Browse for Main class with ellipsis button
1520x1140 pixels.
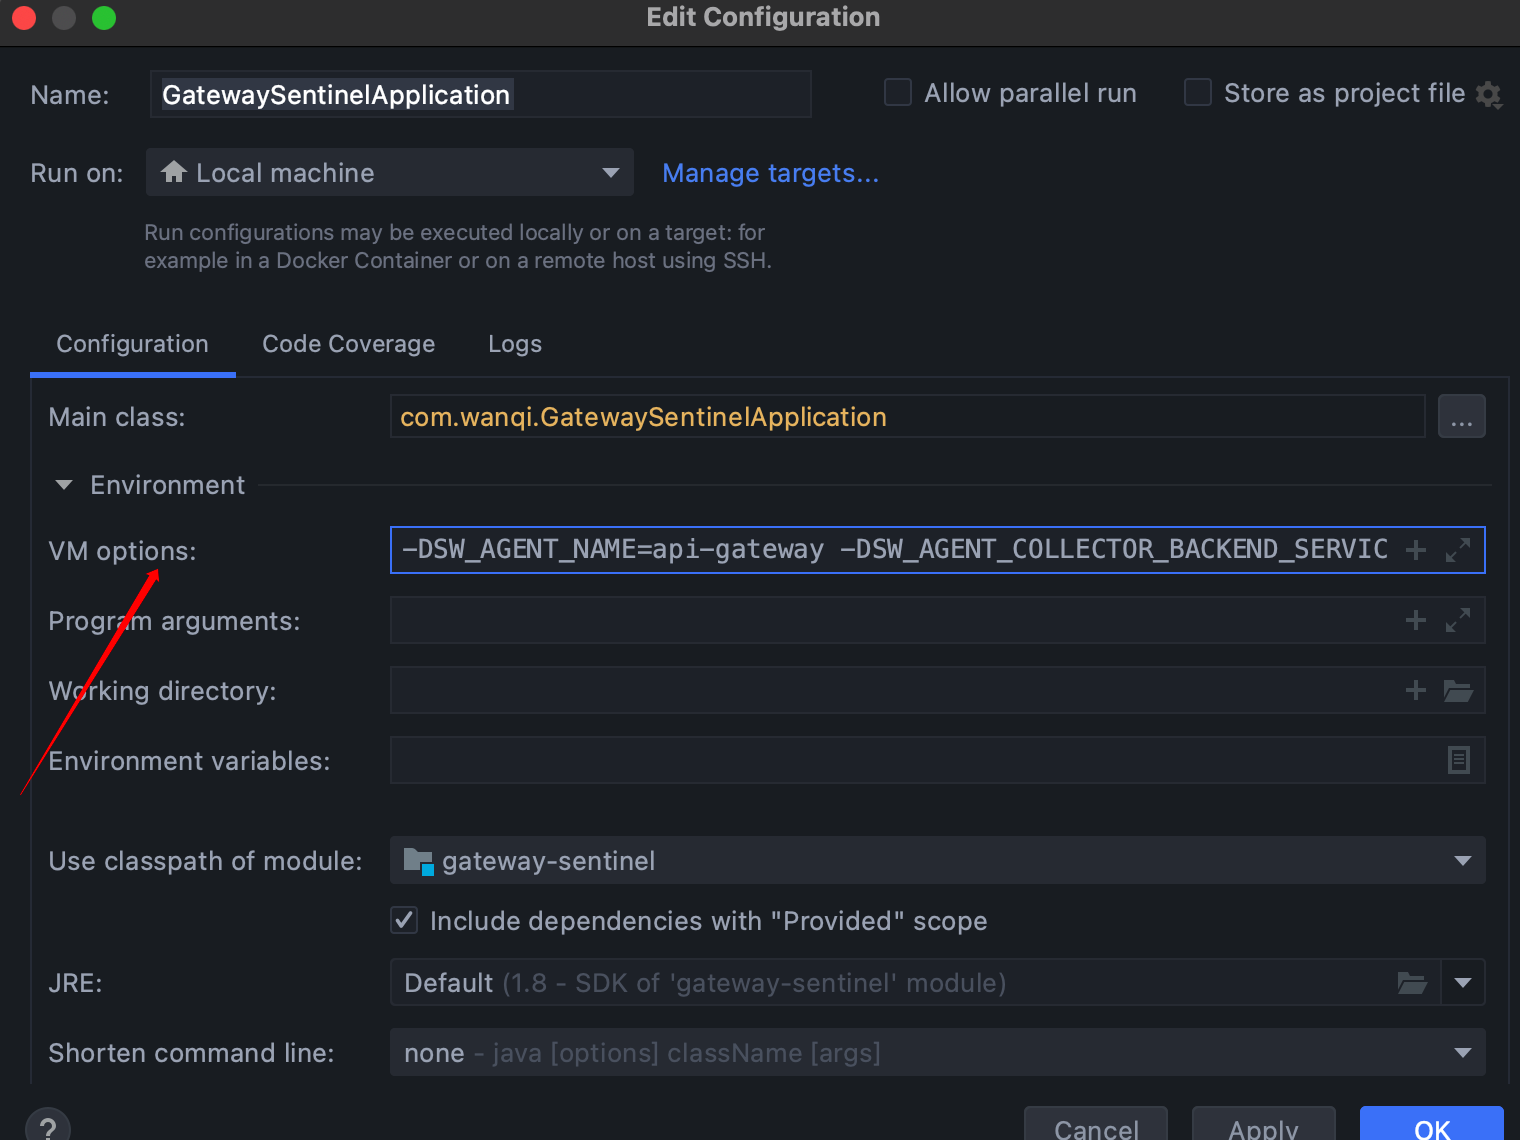click(1462, 416)
